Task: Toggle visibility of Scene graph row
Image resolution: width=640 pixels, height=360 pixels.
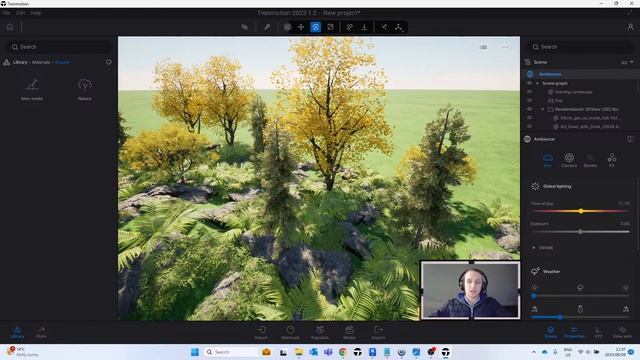Action: pyautogui.click(x=529, y=83)
